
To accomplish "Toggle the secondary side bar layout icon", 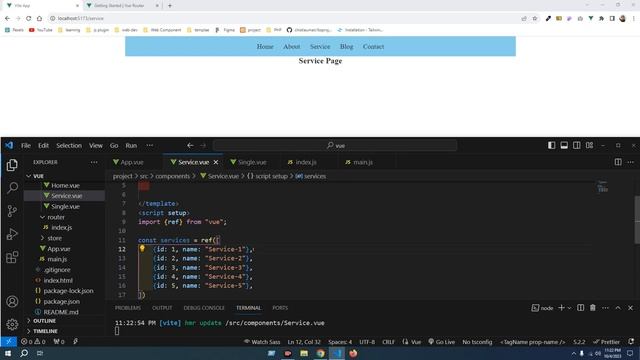I will [x=577, y=145].
